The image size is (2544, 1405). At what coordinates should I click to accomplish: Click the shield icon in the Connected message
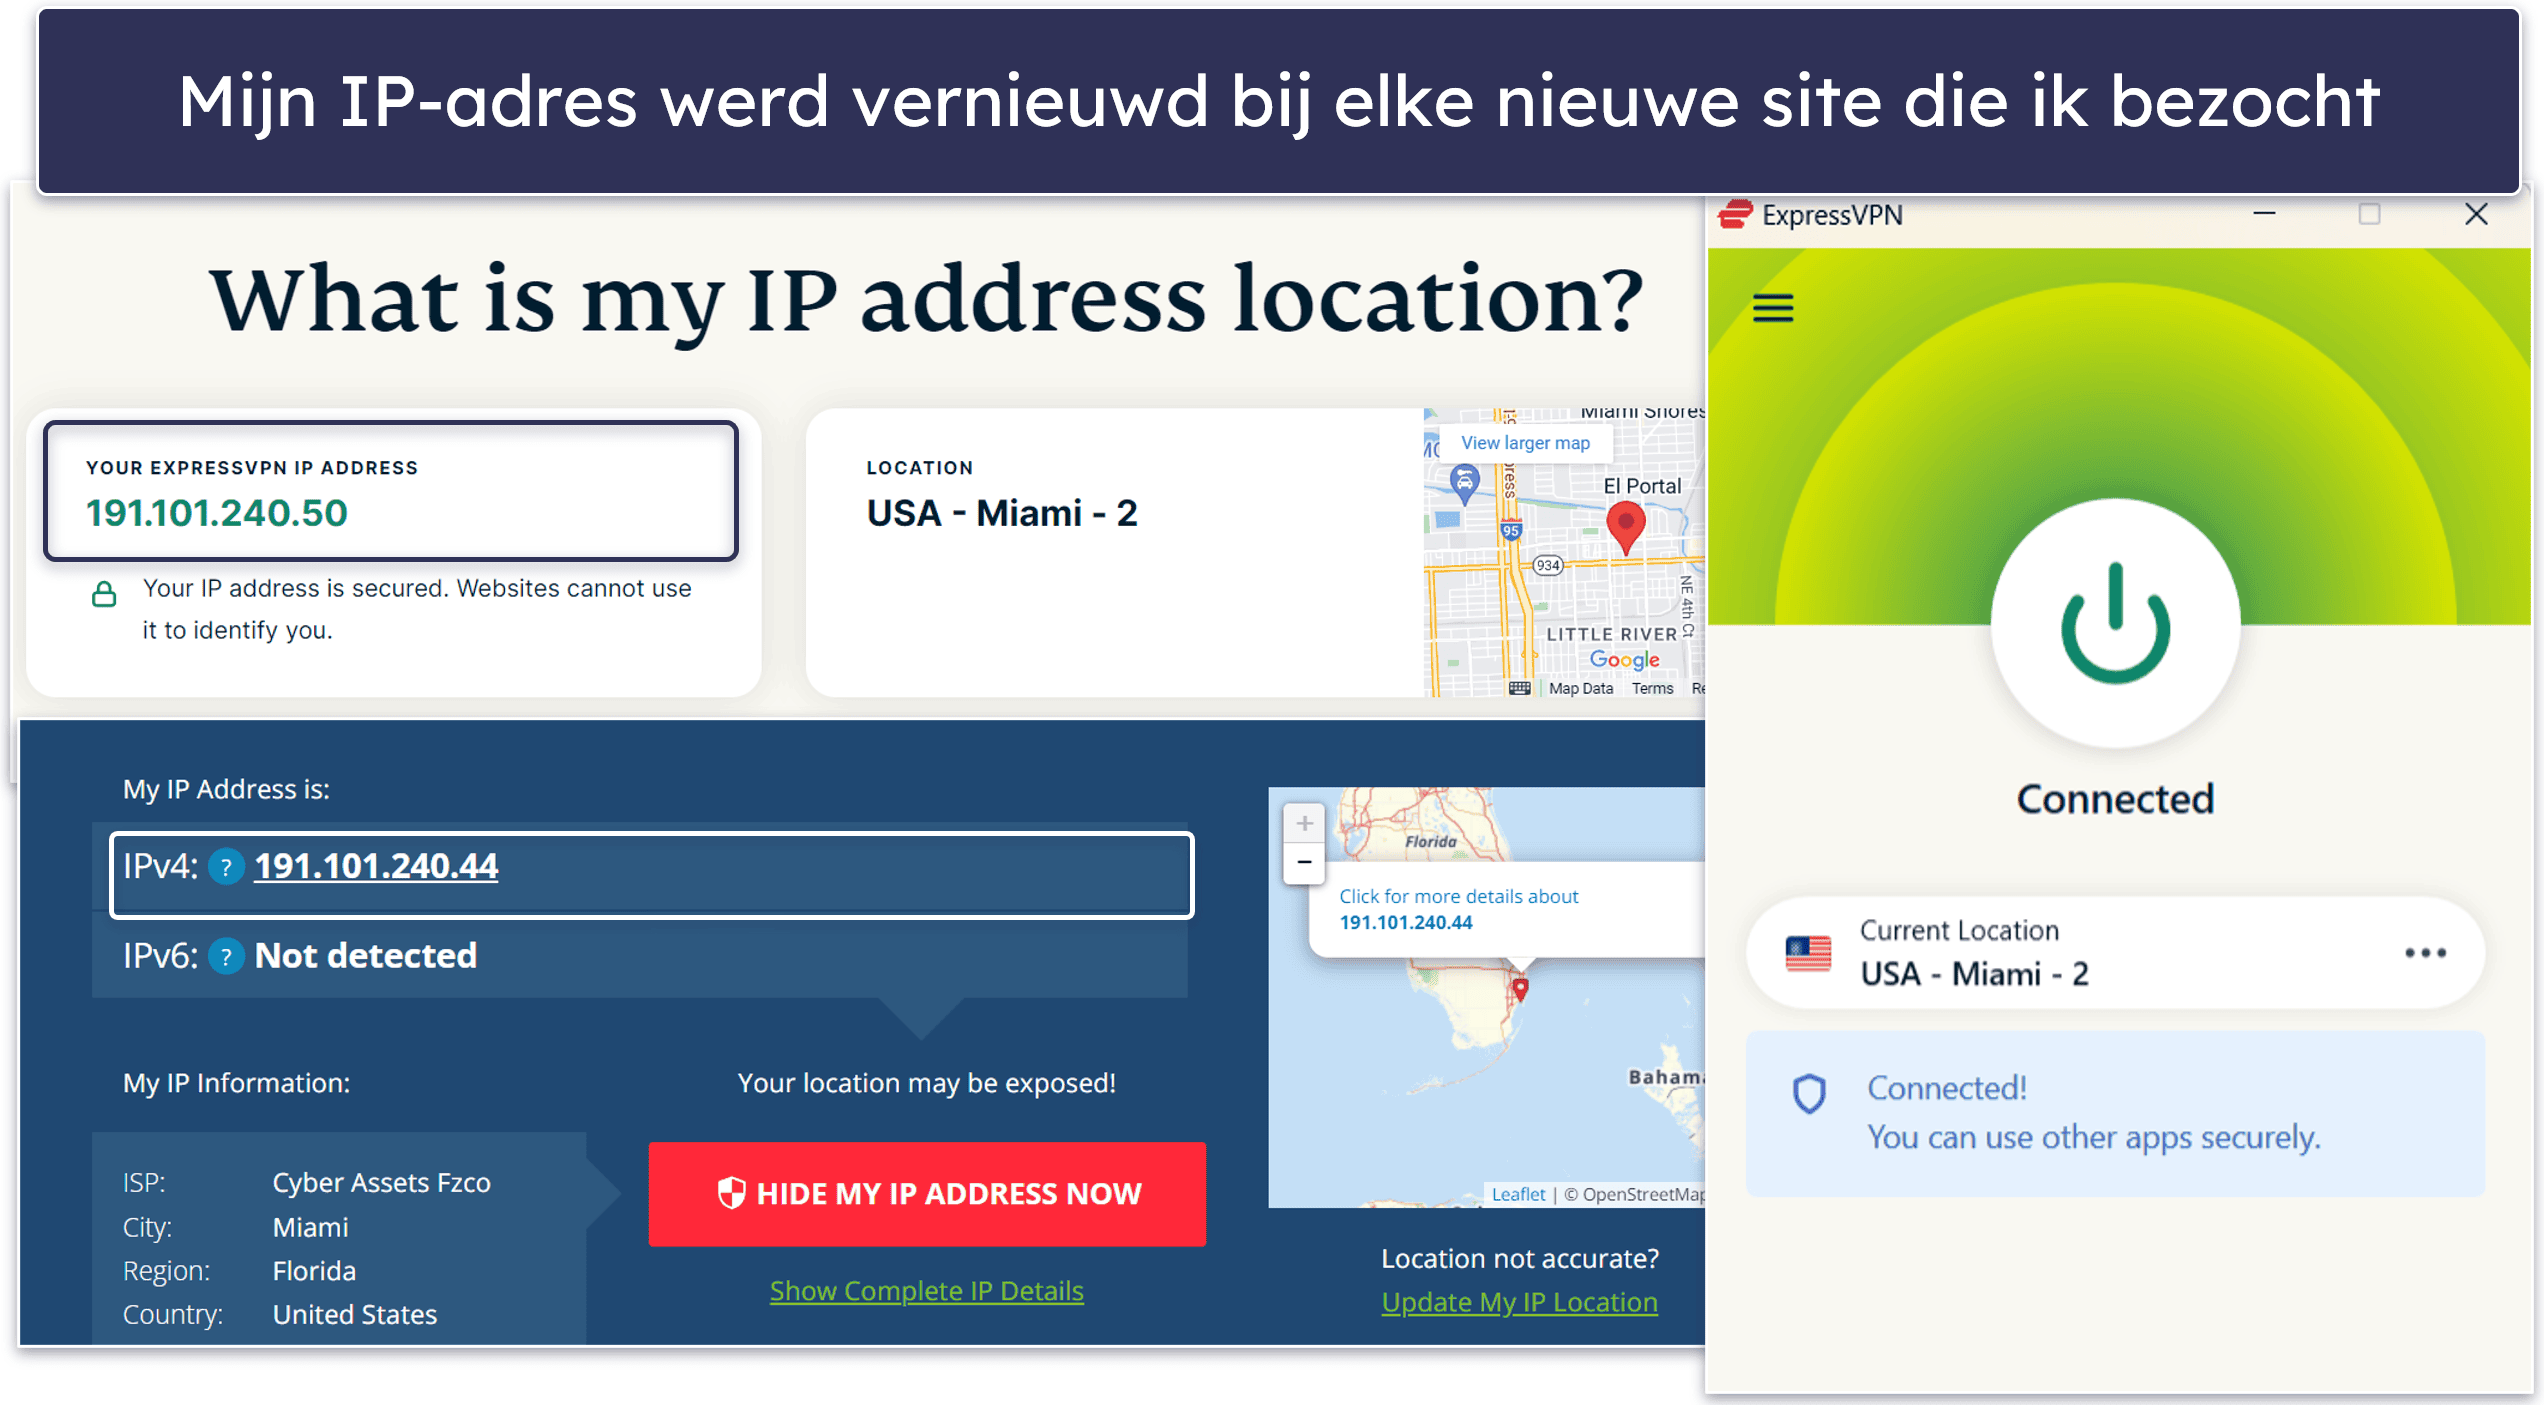pos(1809,1094)
